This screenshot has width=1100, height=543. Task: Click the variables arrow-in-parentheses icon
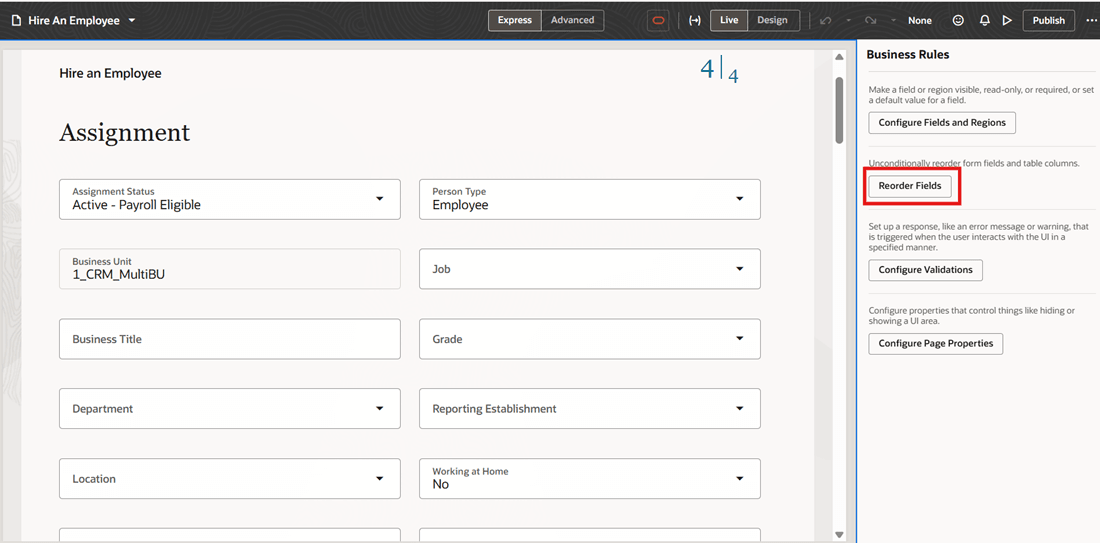pos(695,20)
